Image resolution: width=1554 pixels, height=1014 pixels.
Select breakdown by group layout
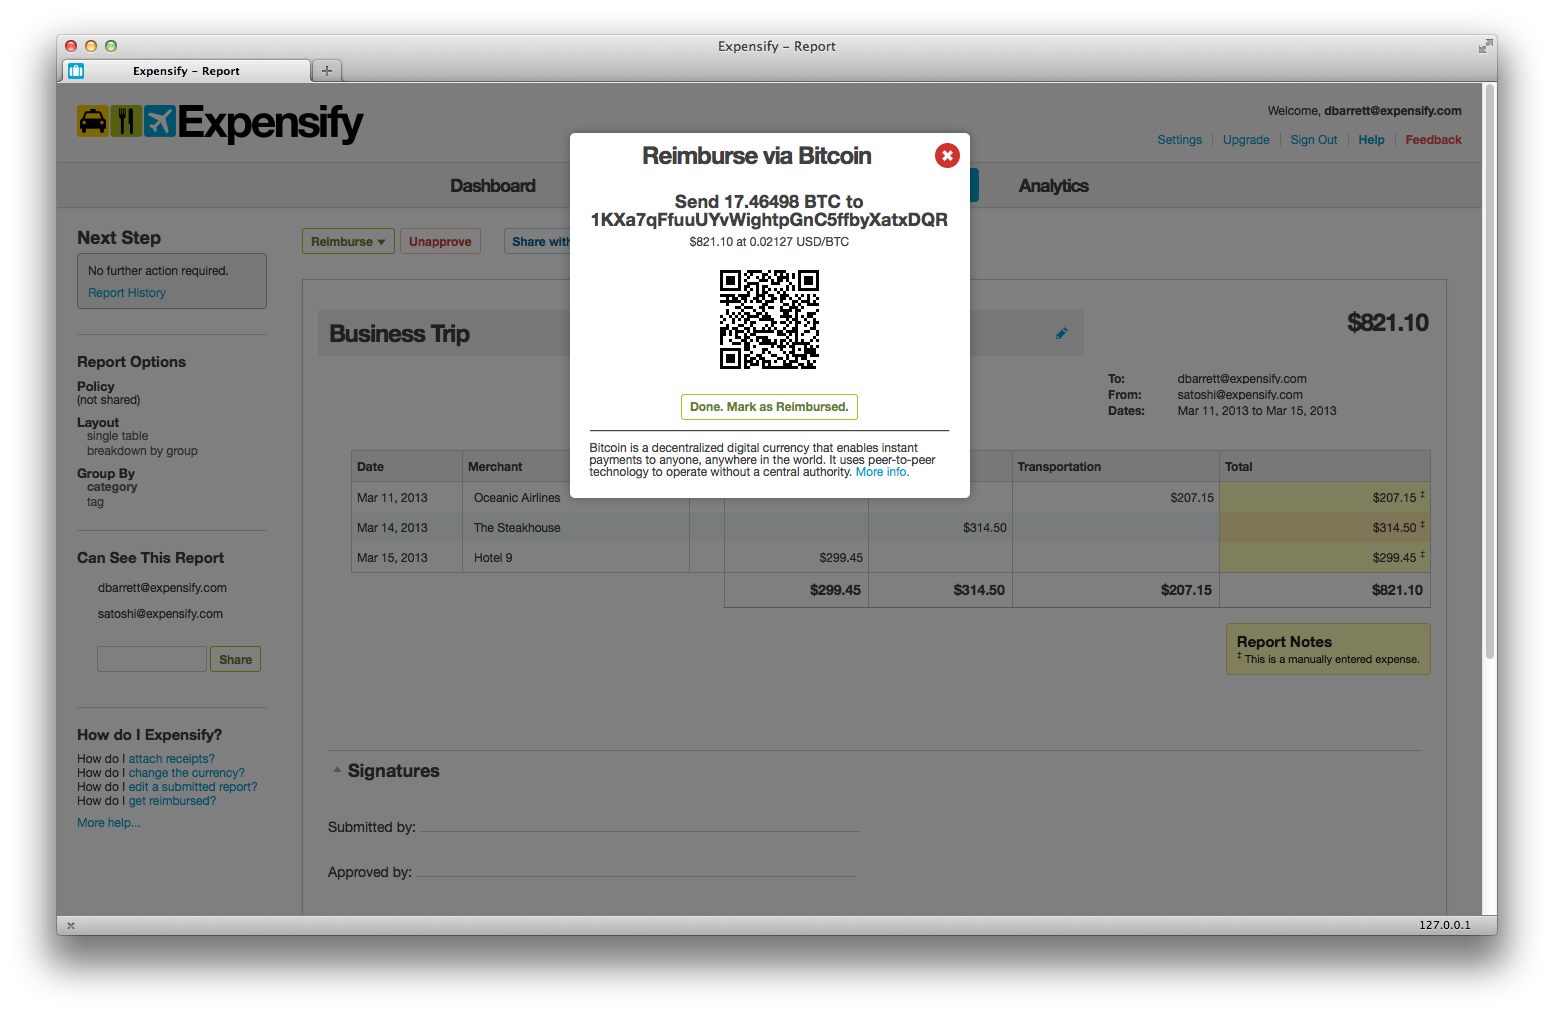(x=142, y=451)
